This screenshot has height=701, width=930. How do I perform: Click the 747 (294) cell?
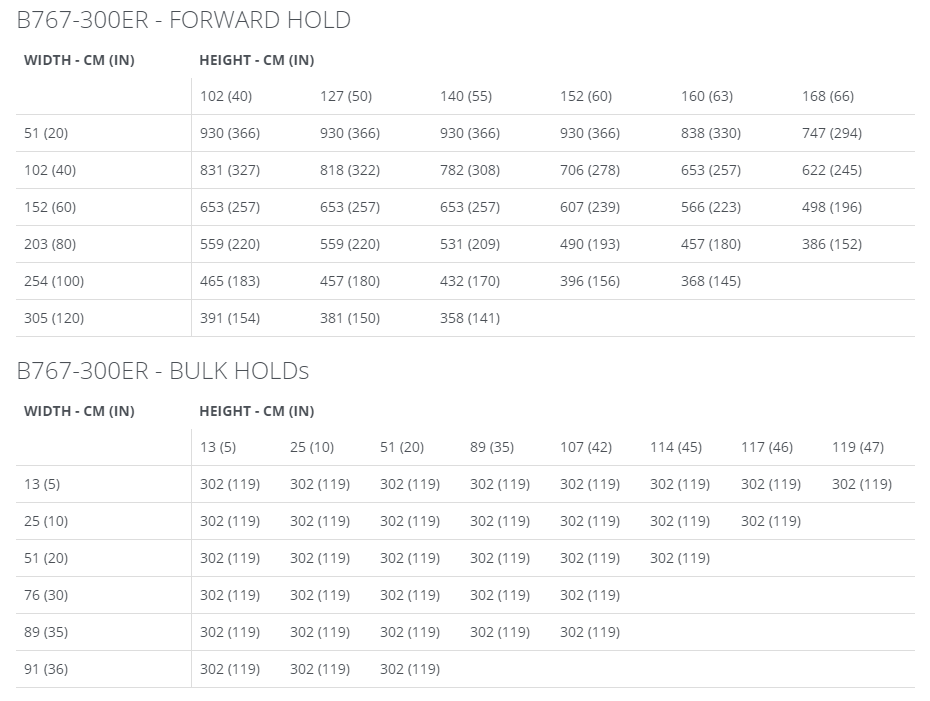(832, 133)
